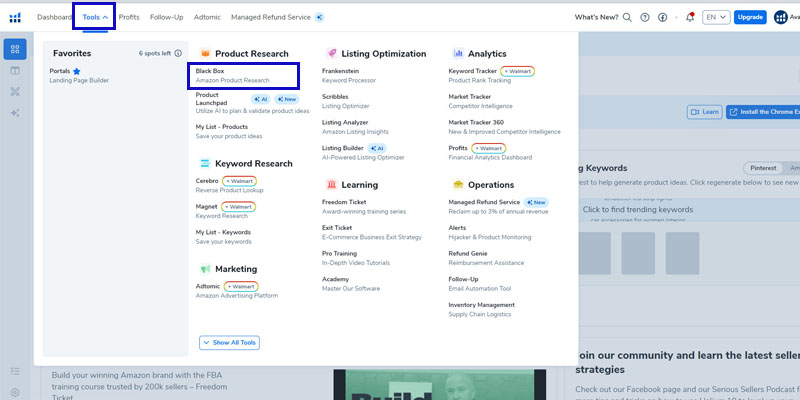Open Magnet Keyword Research tool

point(226,211)
